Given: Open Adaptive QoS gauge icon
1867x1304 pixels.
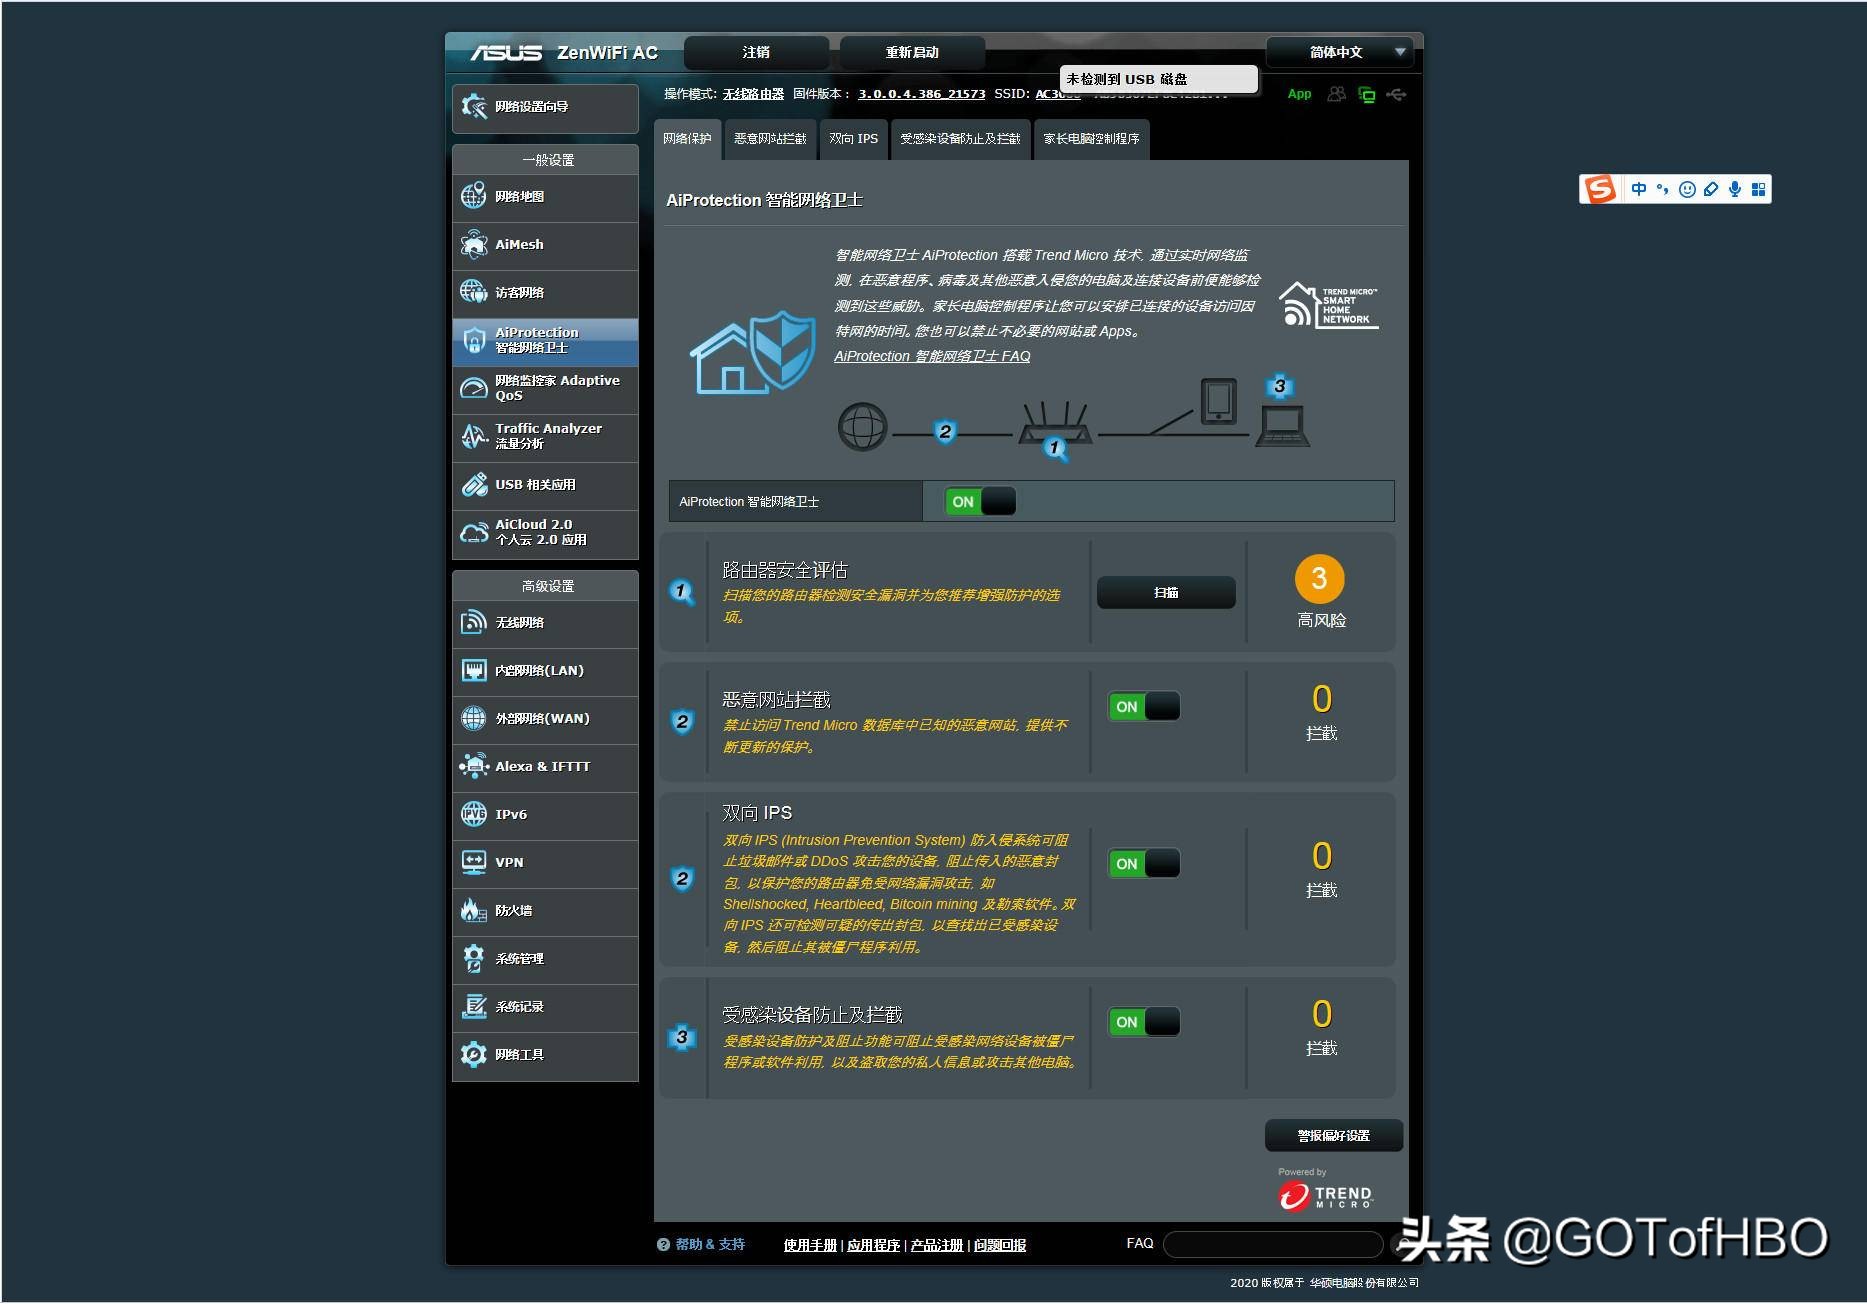Looking at the screenshot, I should click(474, 388).
